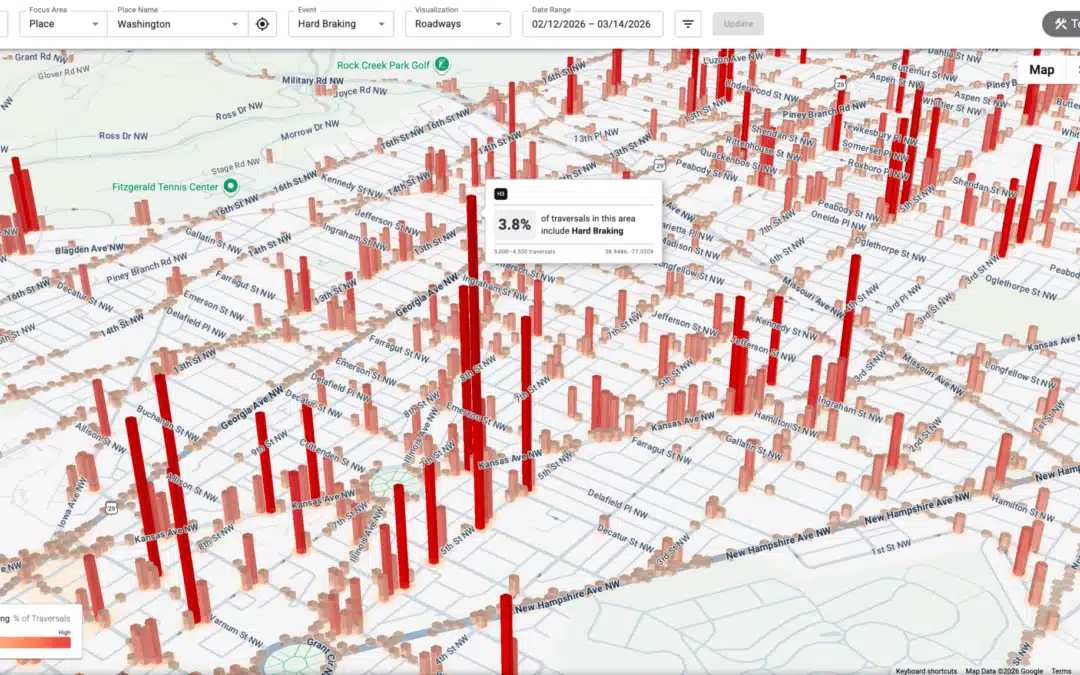Click the Military Rd NW street label
The height and width of the screenshot is (675, 1080).
[313, 81]
